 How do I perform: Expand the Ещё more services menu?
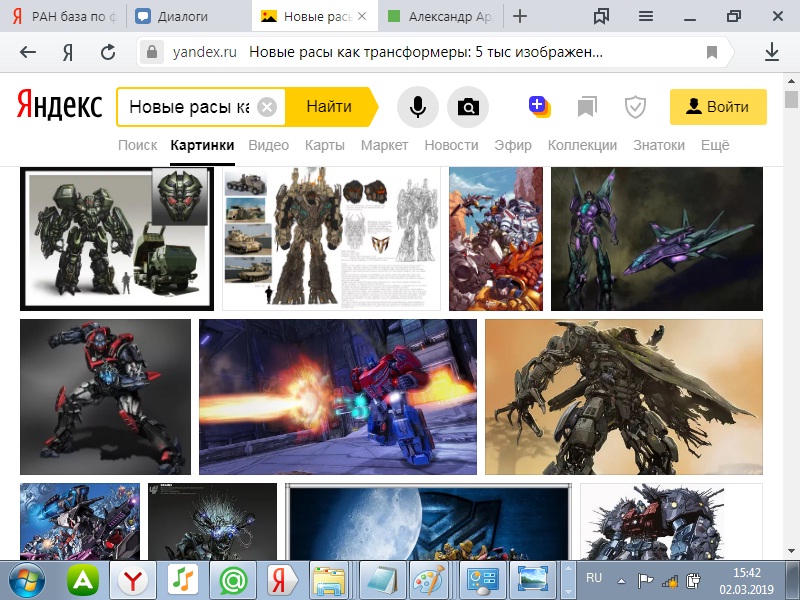[715, 145]
